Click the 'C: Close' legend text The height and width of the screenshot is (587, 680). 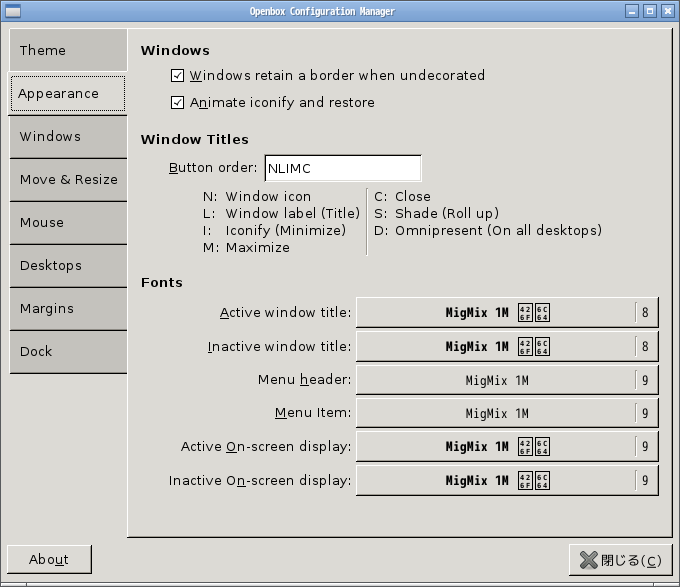coord(402,196)
